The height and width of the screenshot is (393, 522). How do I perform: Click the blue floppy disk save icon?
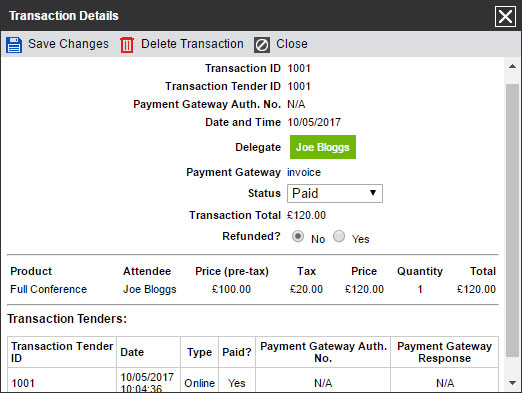14,45
